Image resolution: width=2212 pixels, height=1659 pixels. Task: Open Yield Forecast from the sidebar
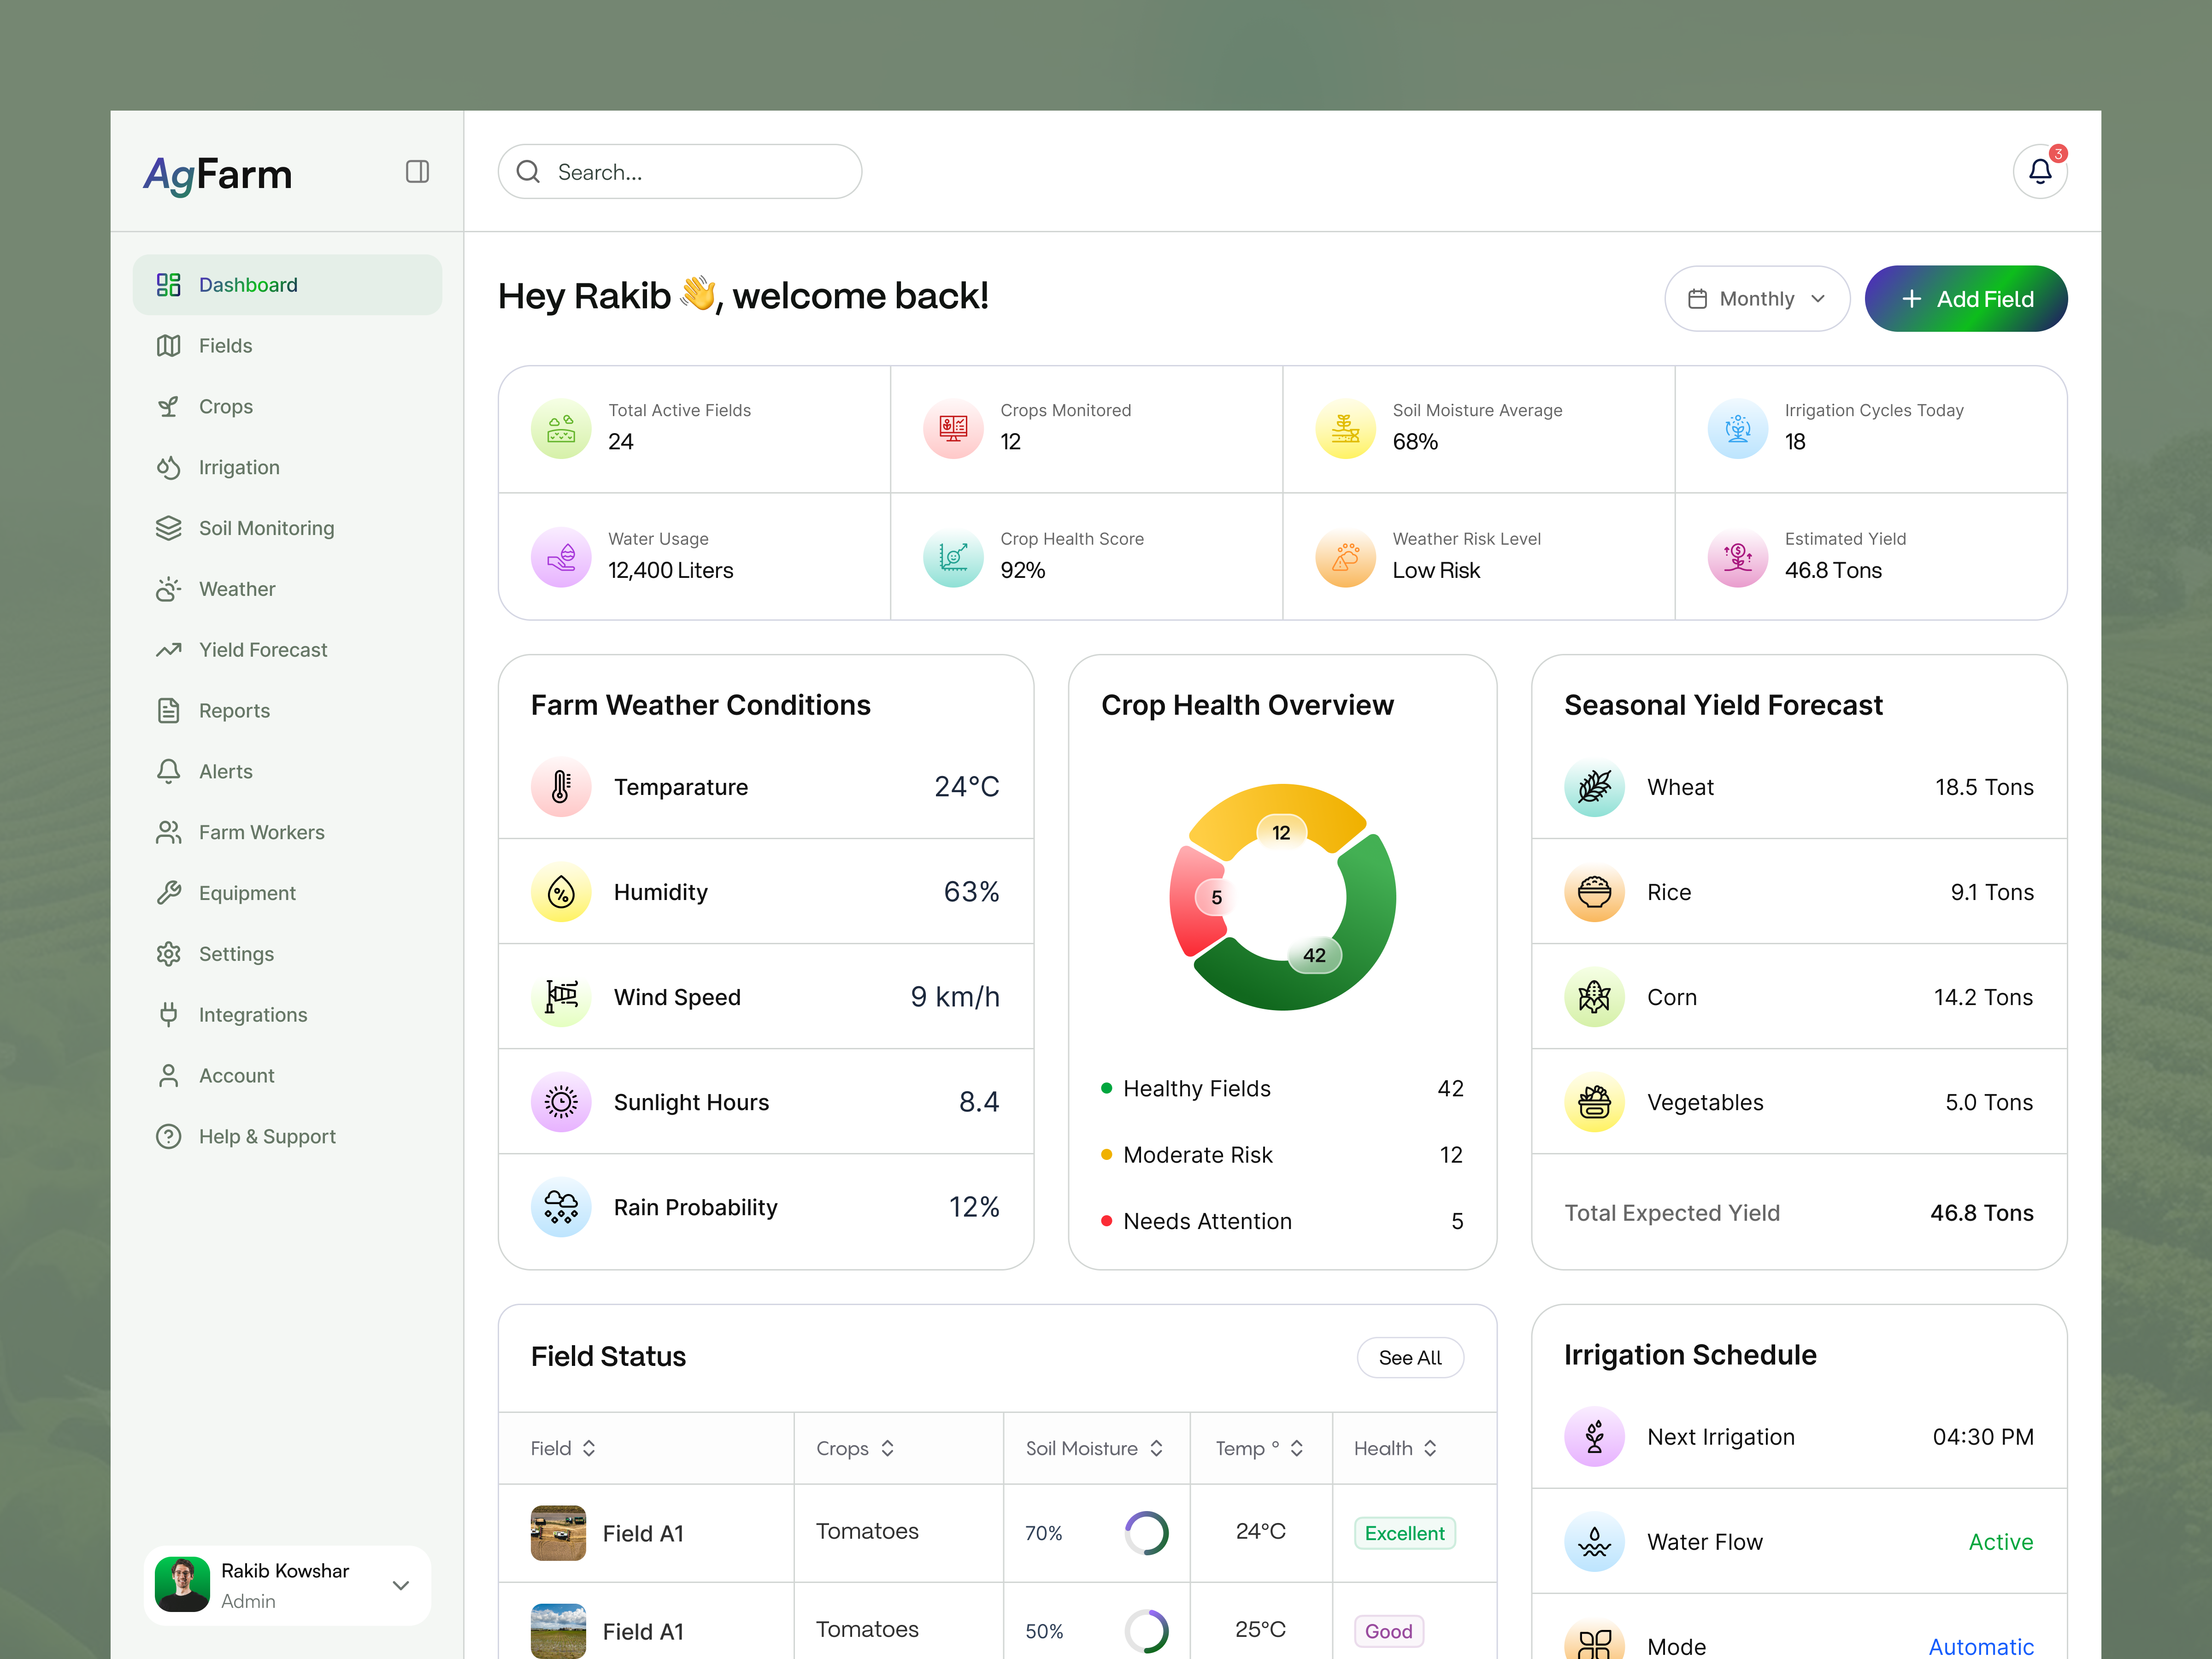coord(263,650)
